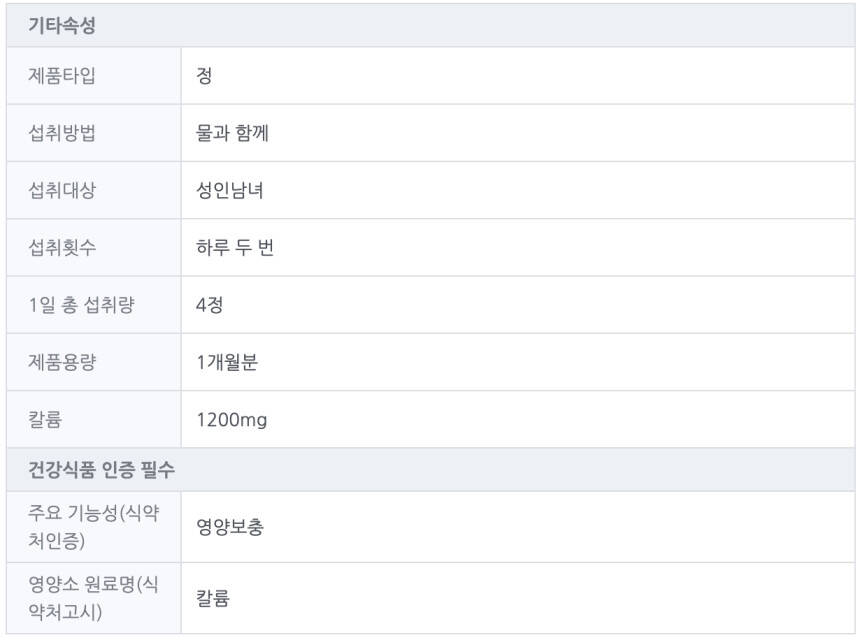Screen dimensions: 860x640
Task: Click the 영양소 원료명(식약처고시) label
Action: coord(93,598)
